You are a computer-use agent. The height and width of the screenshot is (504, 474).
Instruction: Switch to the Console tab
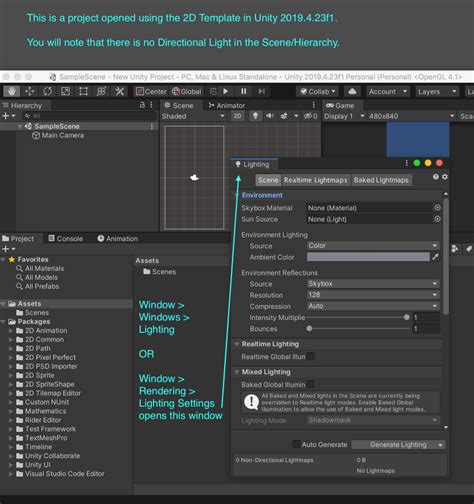click(x=66, y=239)
